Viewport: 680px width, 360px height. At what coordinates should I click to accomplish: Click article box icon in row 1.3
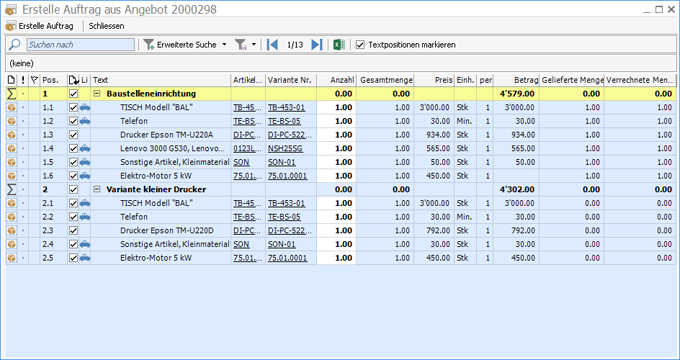click(x=12, y=135)
